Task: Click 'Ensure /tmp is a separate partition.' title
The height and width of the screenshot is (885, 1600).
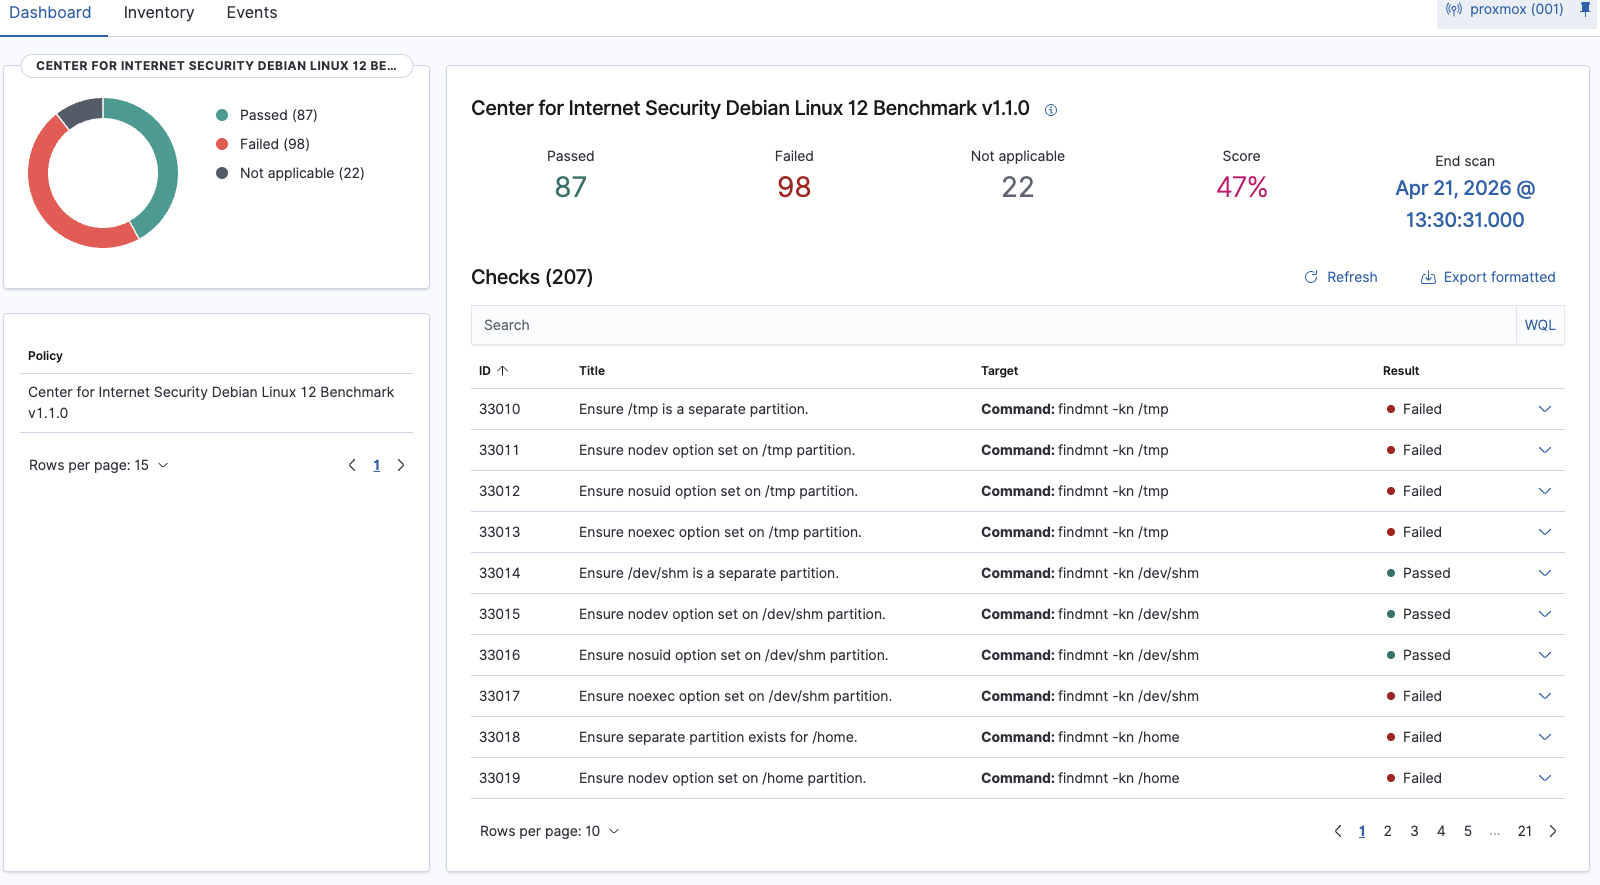Action: click(693, 409)
